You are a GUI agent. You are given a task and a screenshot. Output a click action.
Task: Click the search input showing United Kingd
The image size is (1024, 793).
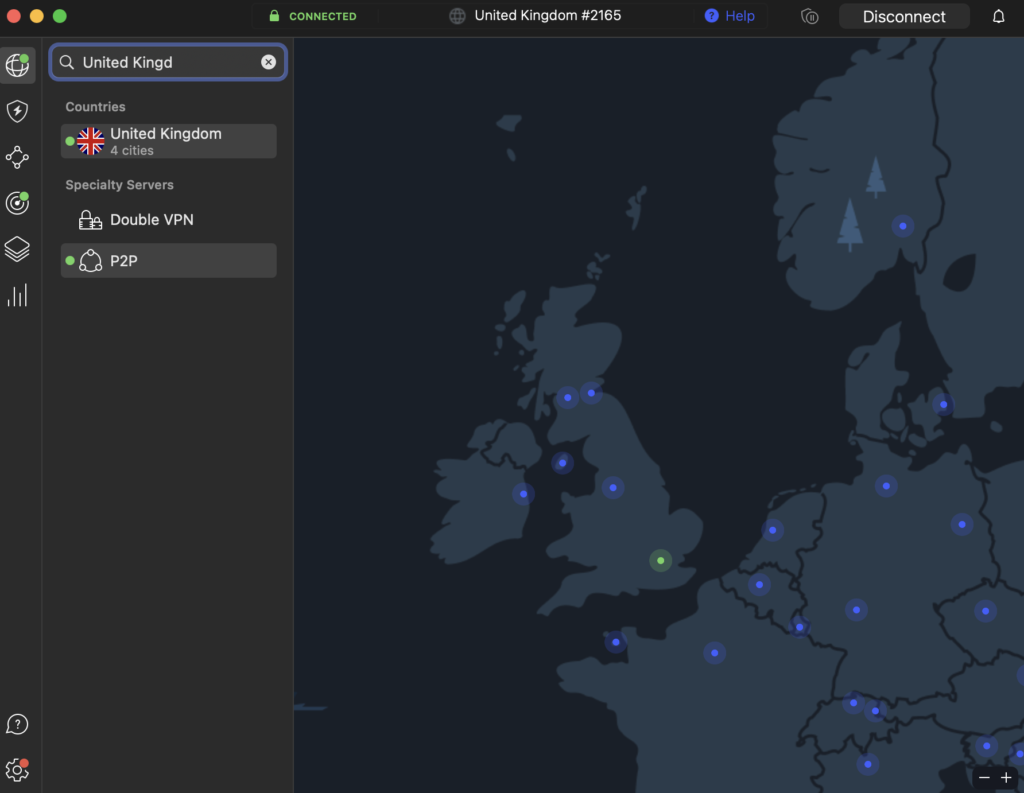(x=160, y=61)
